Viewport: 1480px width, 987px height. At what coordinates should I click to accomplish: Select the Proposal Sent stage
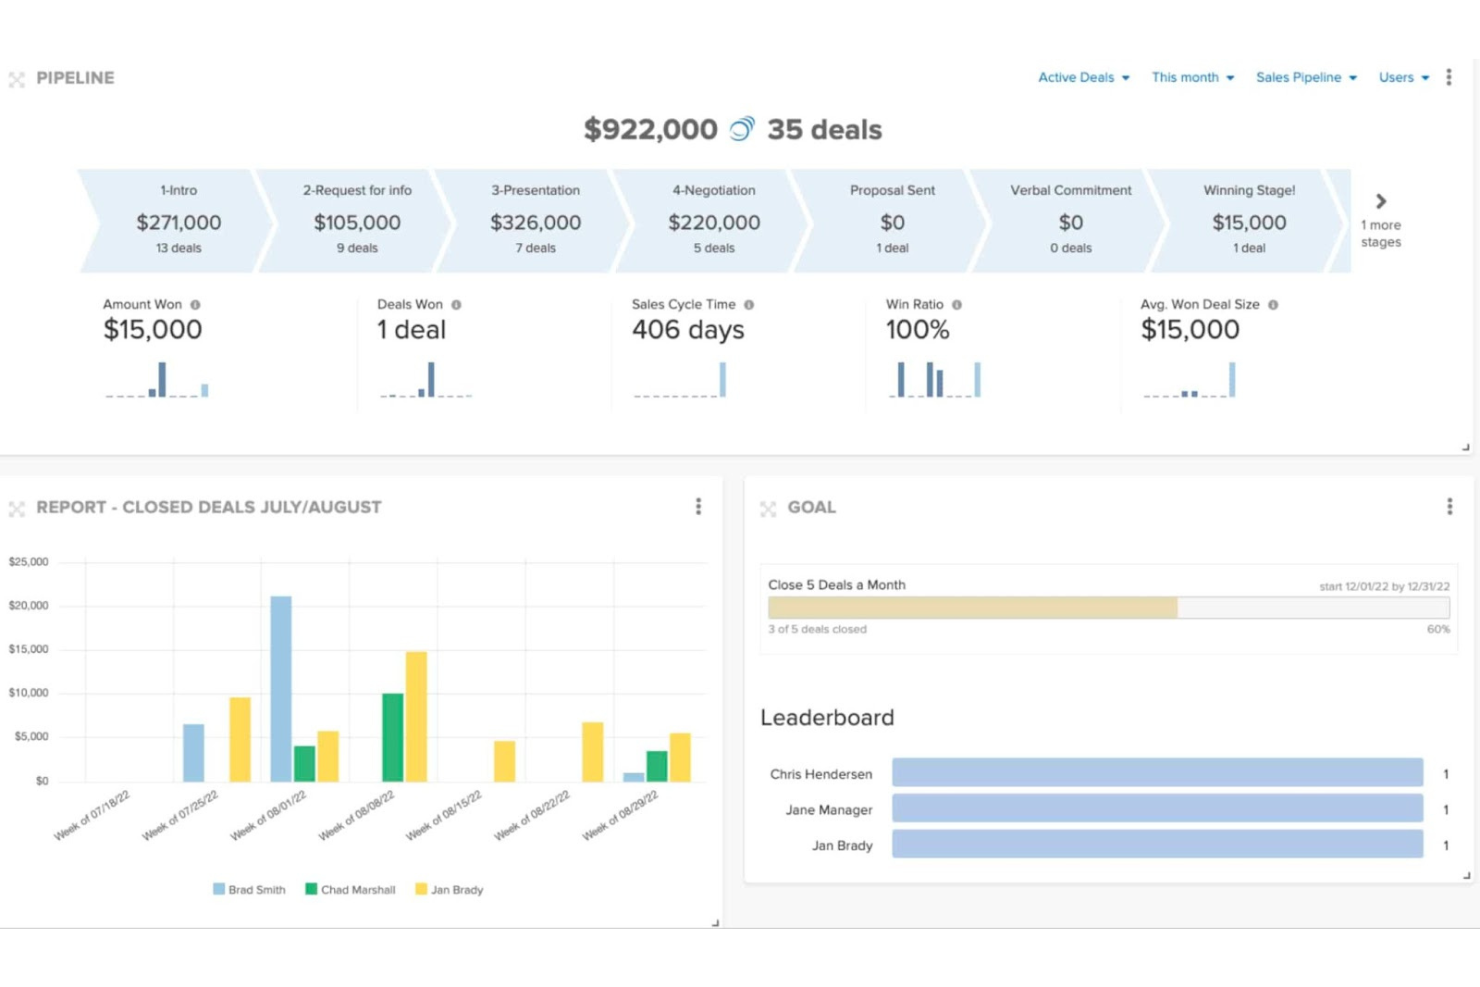[892, 221]
